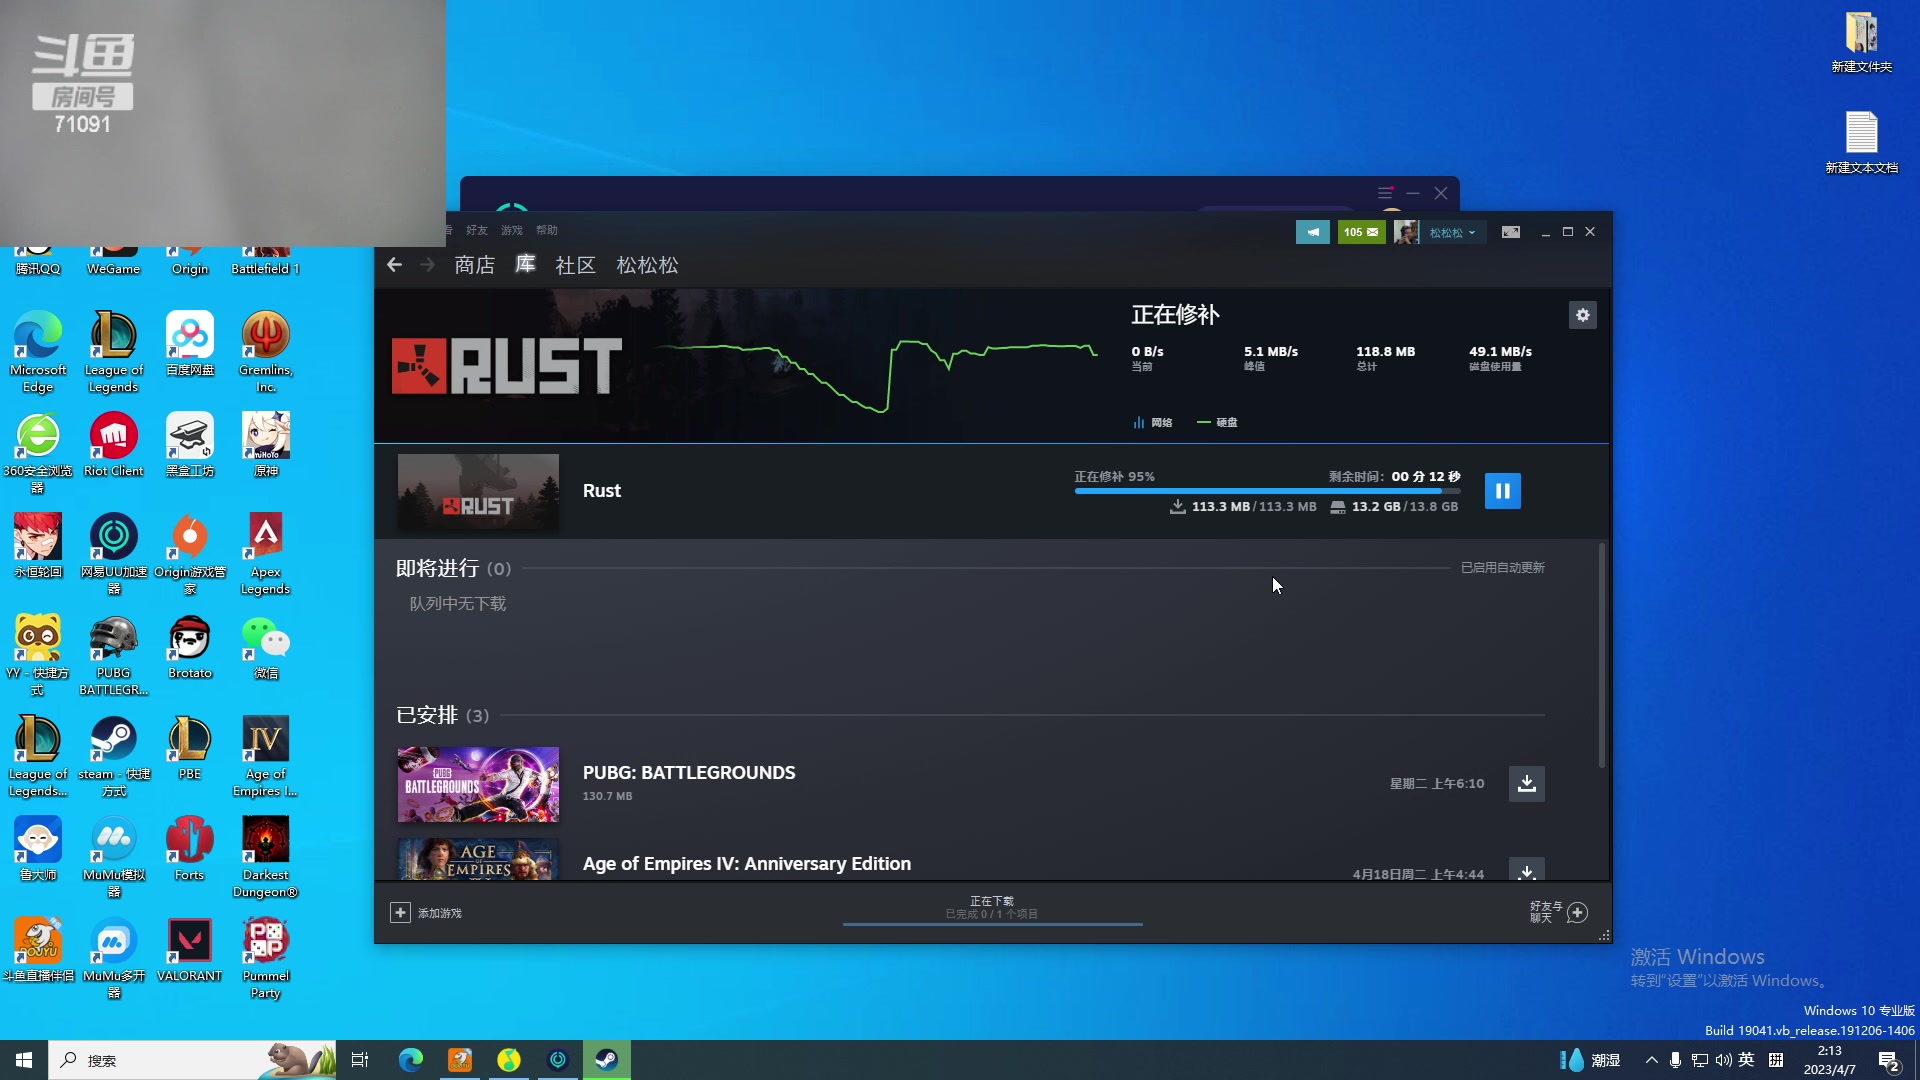Click 添加游戏 to add a game

pos(426,913)
